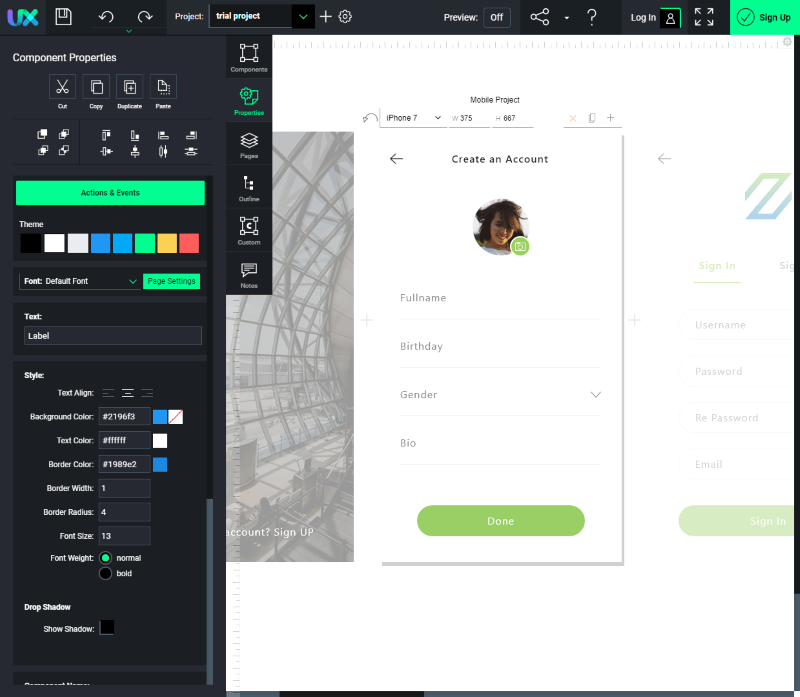Click the Duplicate component icon
The image size is (800, 697).
point(129,87)
